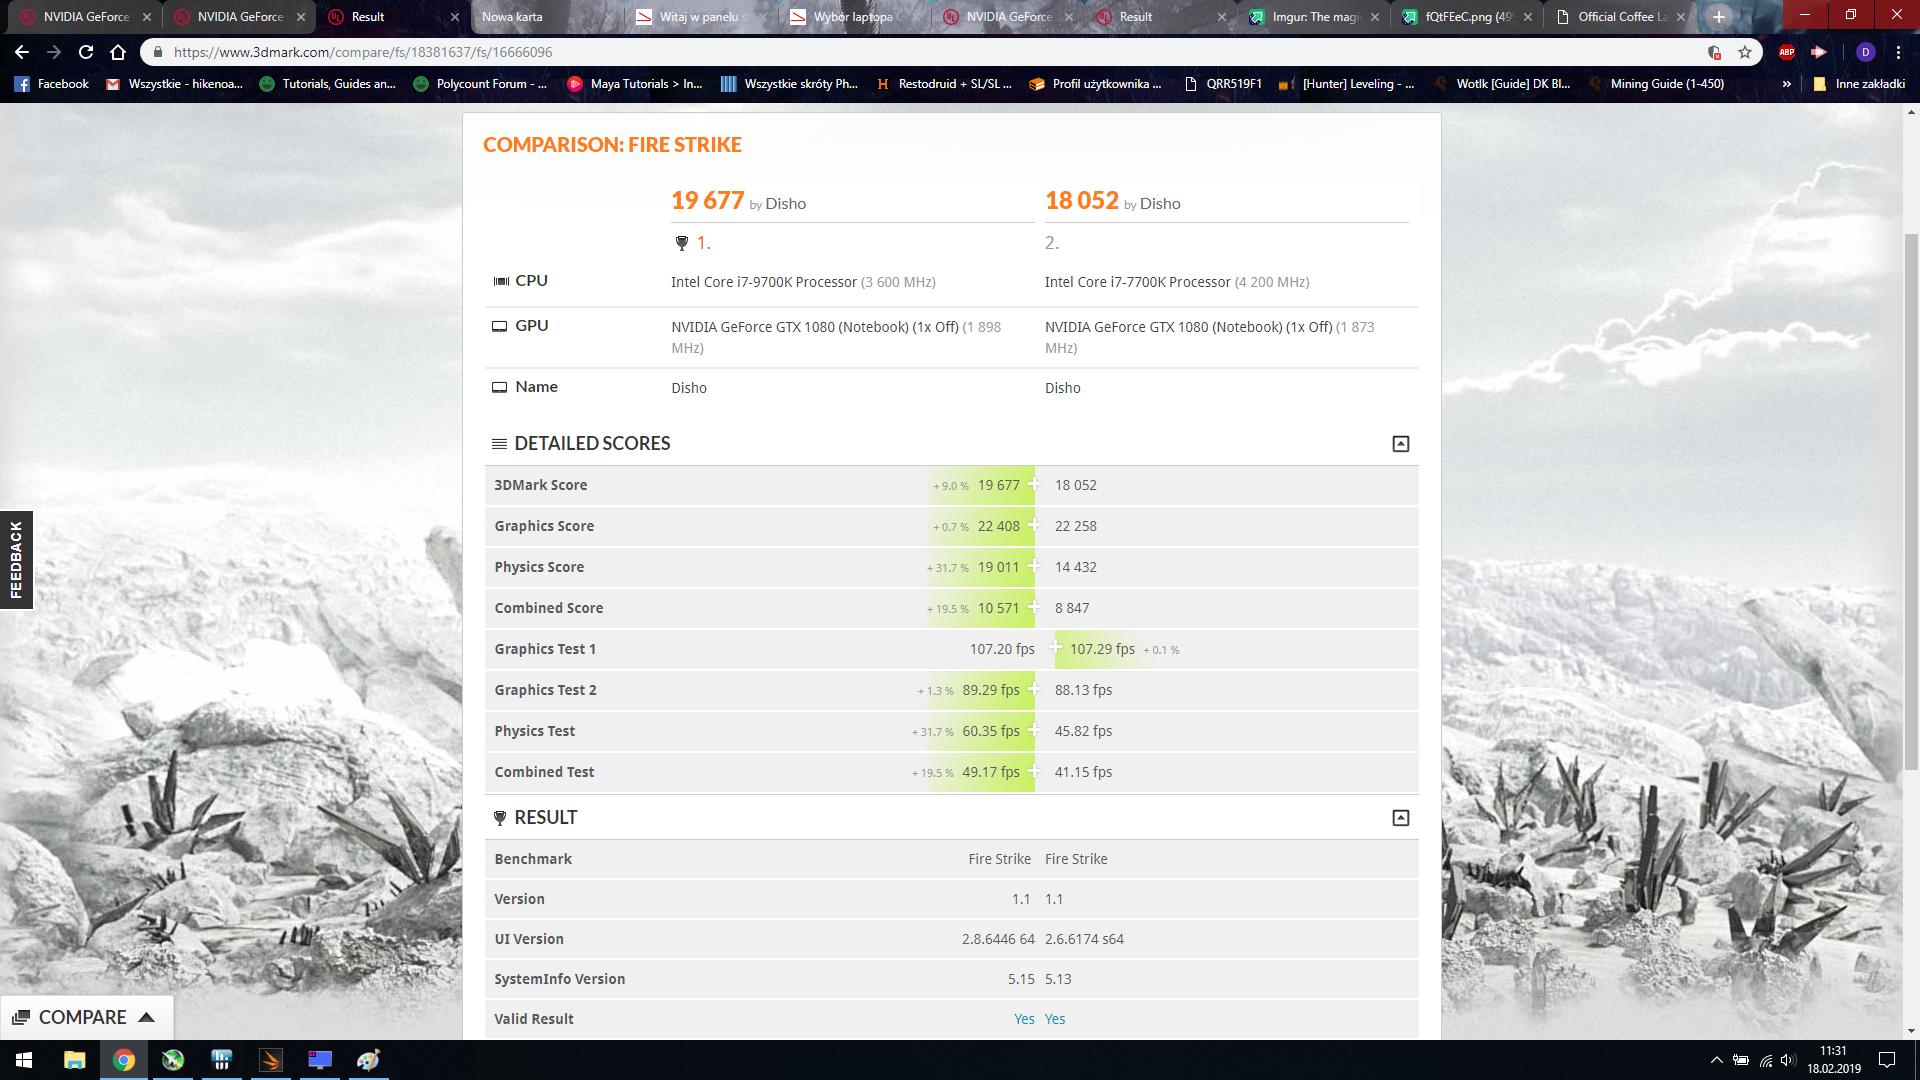
Task: Reload the page with refresh icon
Action: (86, 52)
